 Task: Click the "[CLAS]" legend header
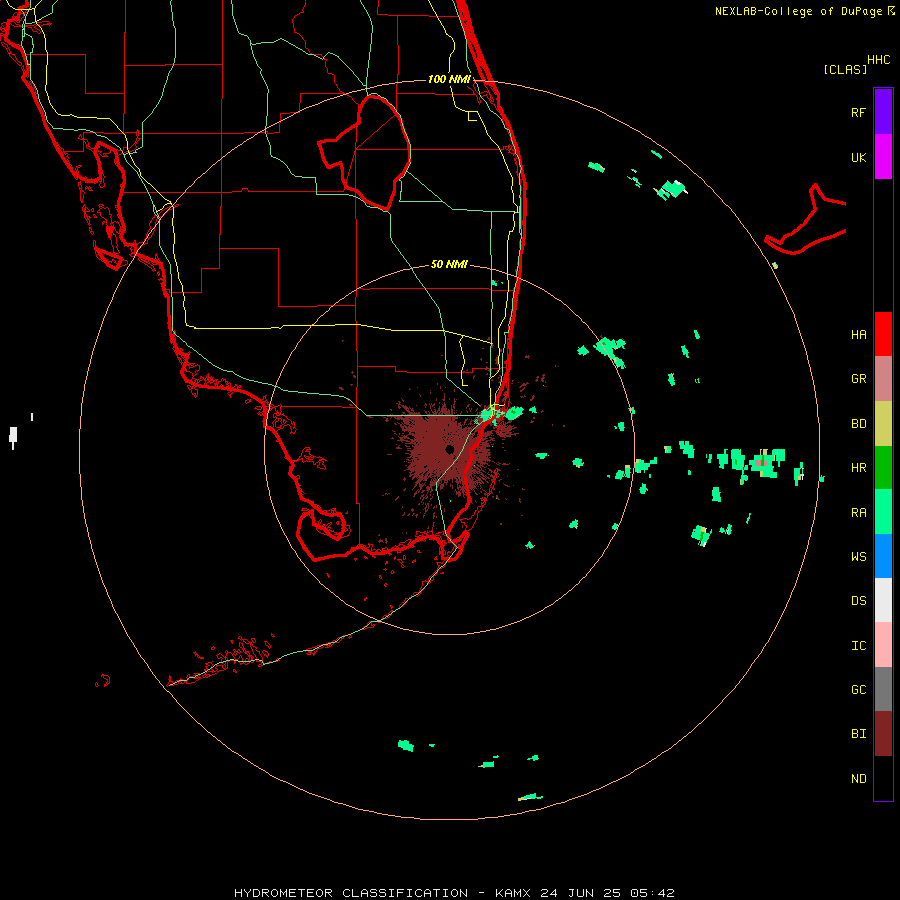[845, 69]
